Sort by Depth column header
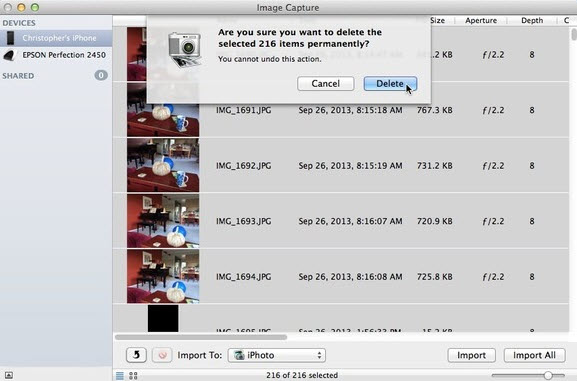The width and height of the screenshot is (577, 381). (532, 21)
